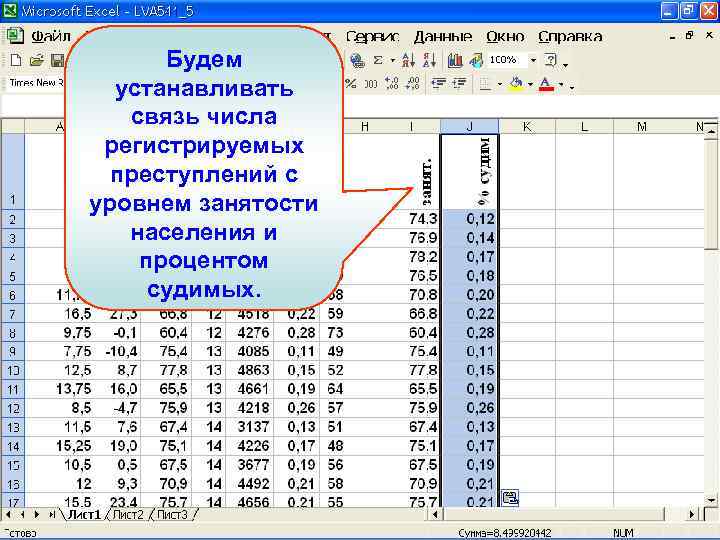The height and width of the screenshot is (540, 720).
Task: Click the Excel document icon beside Файл
Action: pos(14,36)
